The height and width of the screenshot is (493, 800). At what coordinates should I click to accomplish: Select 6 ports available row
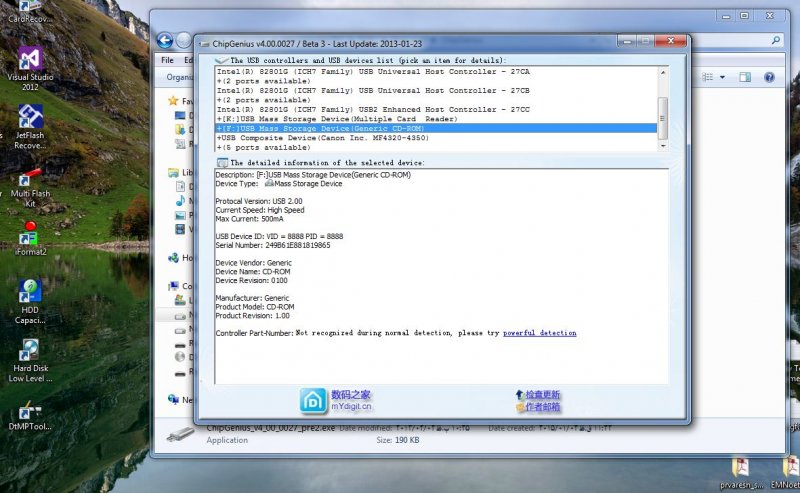click(436, 147)
